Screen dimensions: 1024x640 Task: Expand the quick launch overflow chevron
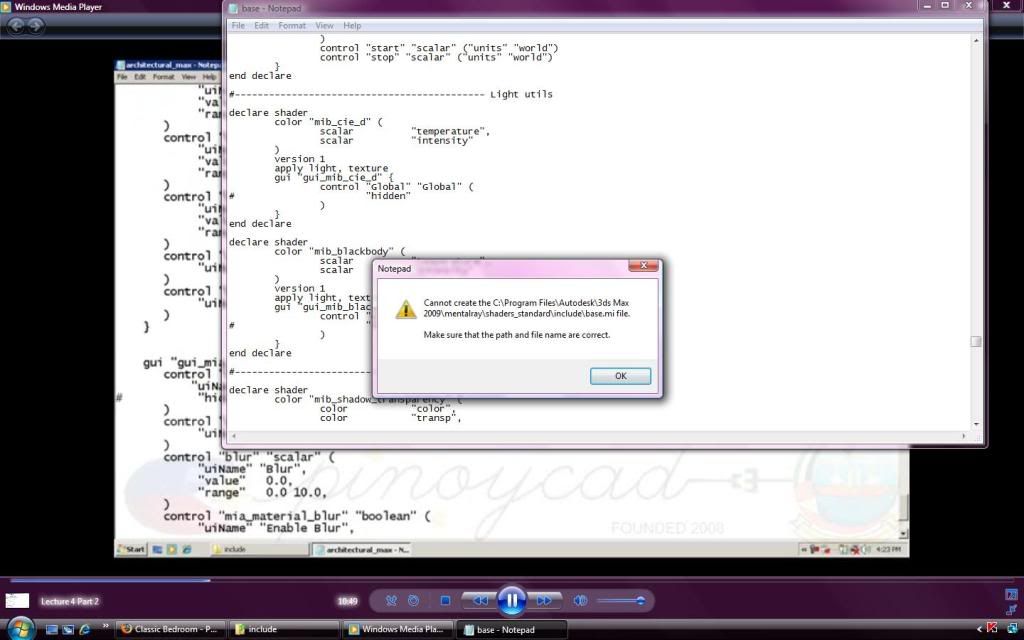click(106, 628)
